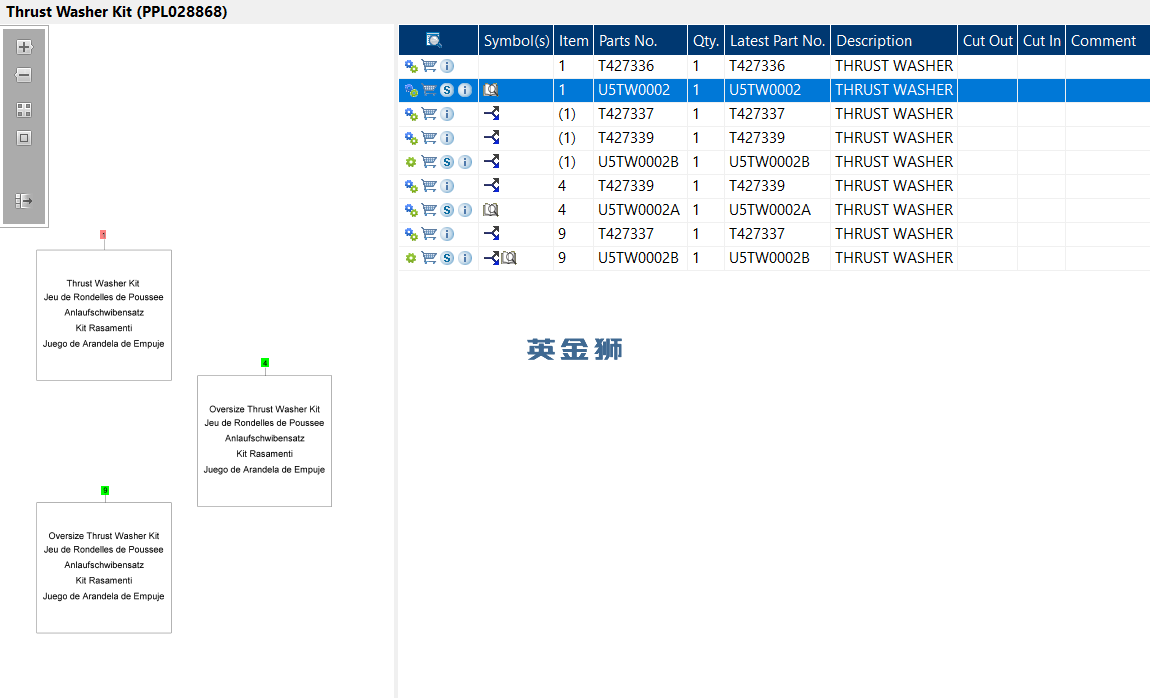Click the Cut Out column header

click(x=987, y=40)
